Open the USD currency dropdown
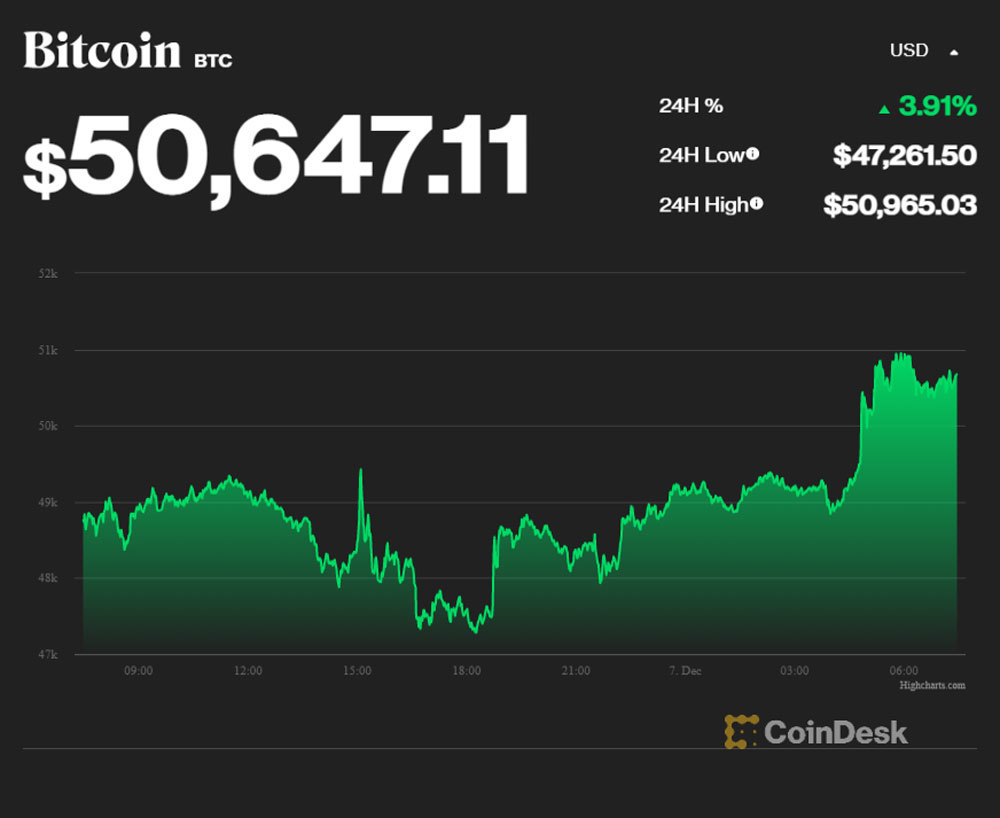 pyautogui.click(x=909, y=50)
